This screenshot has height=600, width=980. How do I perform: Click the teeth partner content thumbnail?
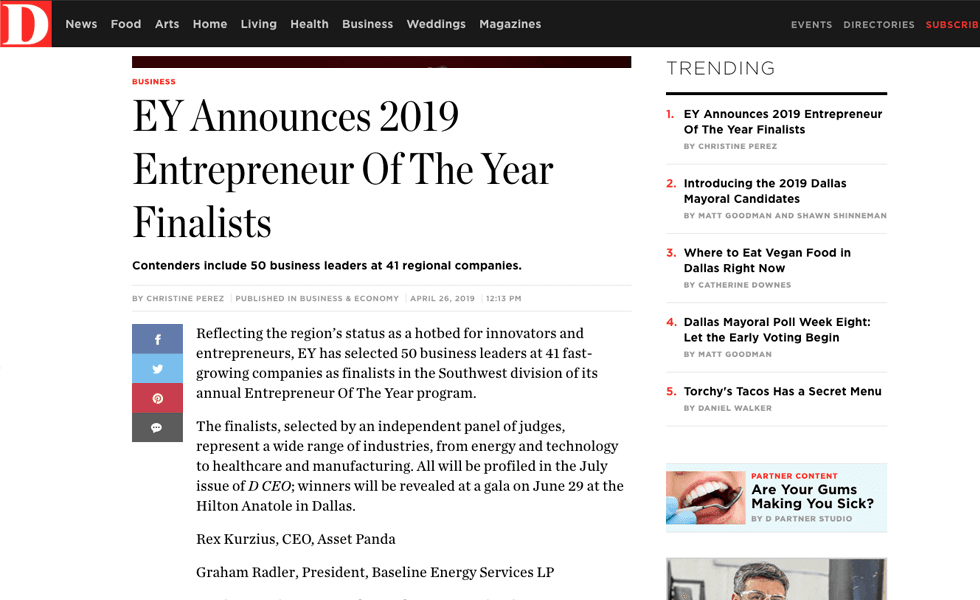point(705,497)
